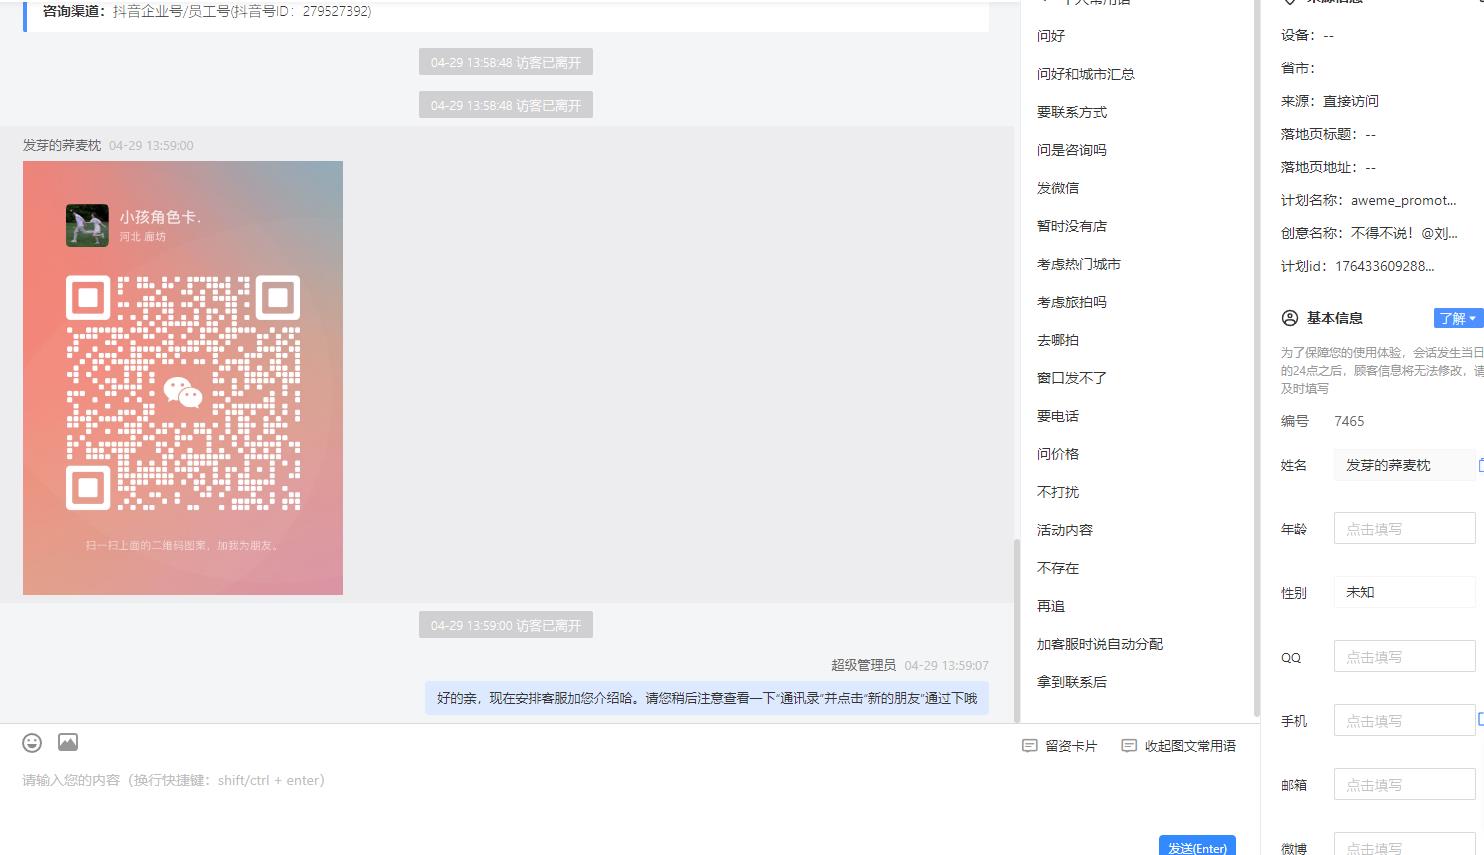Click the 落地页标题 entry

click(x=1329, y=134)
